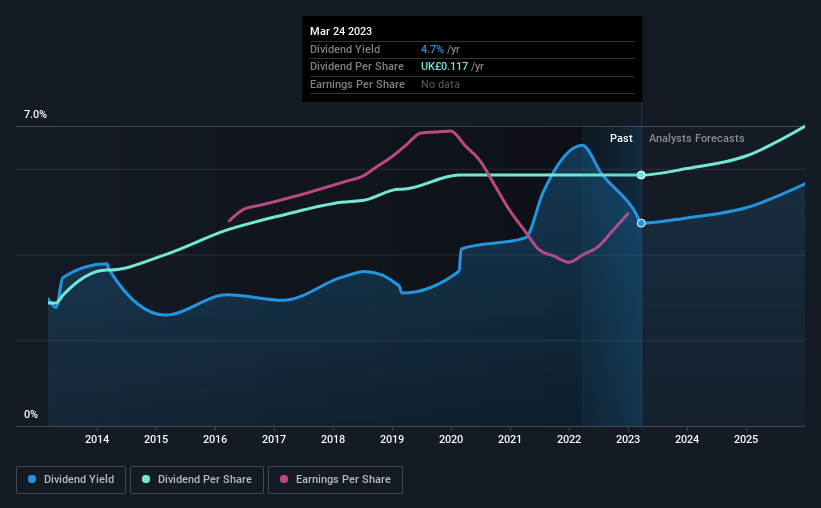Select the 2023 label on the x-axis

[628, 439]
